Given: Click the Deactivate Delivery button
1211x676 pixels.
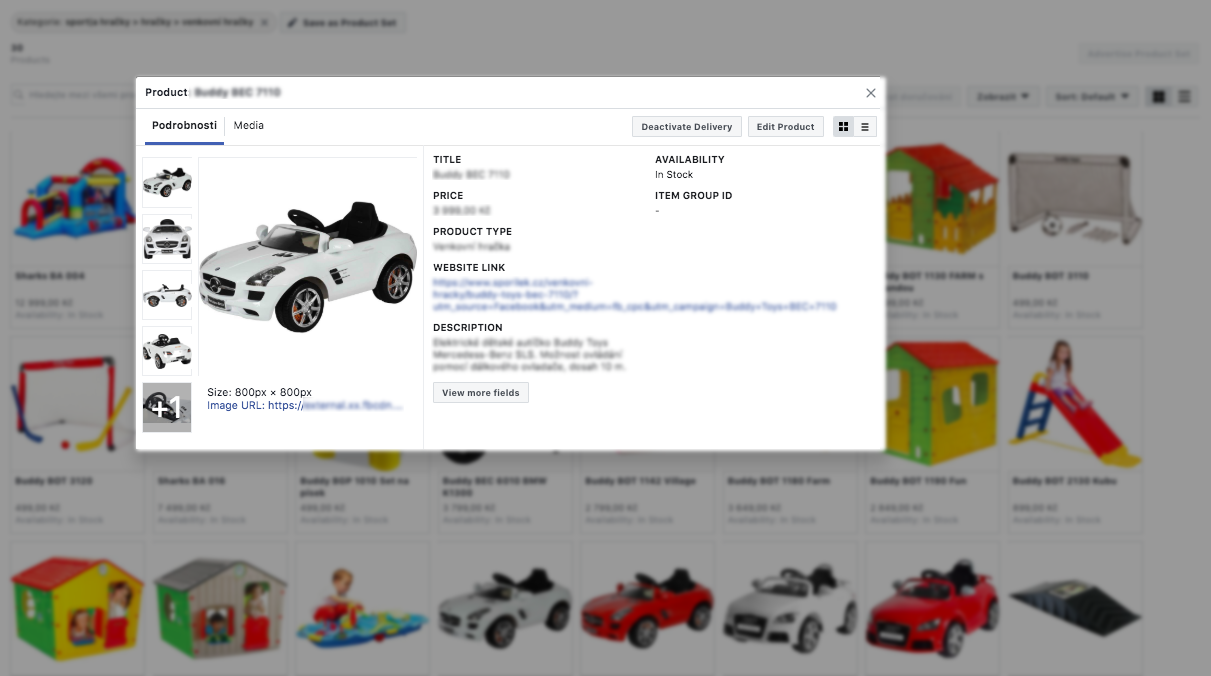Looking at the screenshot, I should pos(687,127).
